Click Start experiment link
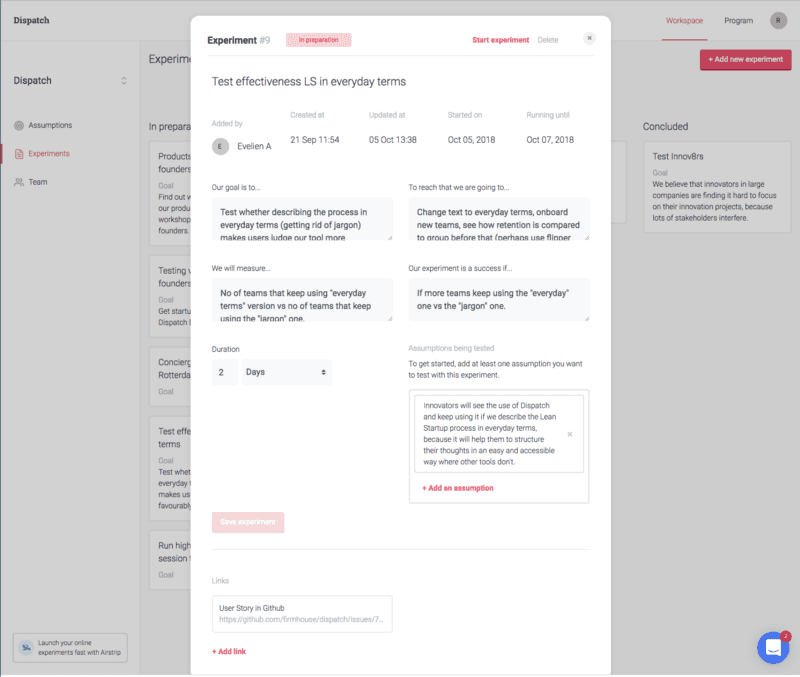 (501, 40)
